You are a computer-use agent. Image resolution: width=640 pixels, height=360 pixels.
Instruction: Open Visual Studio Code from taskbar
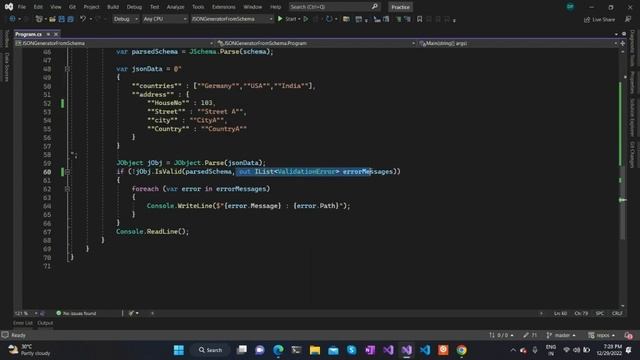point(425,350)
